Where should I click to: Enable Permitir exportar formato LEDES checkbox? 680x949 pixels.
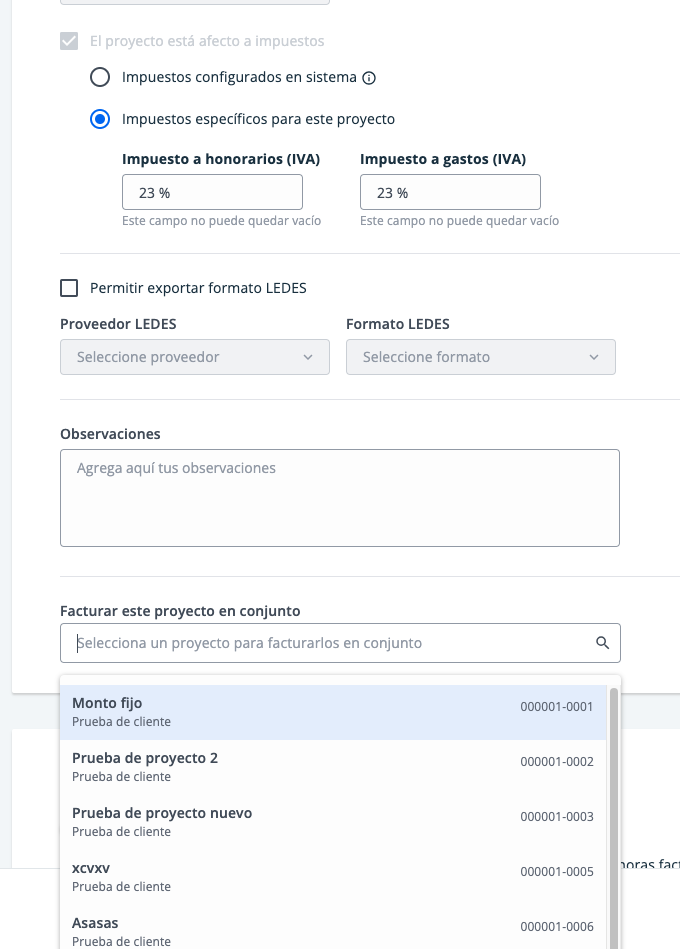pyautogui.click(x=69, y=288)
